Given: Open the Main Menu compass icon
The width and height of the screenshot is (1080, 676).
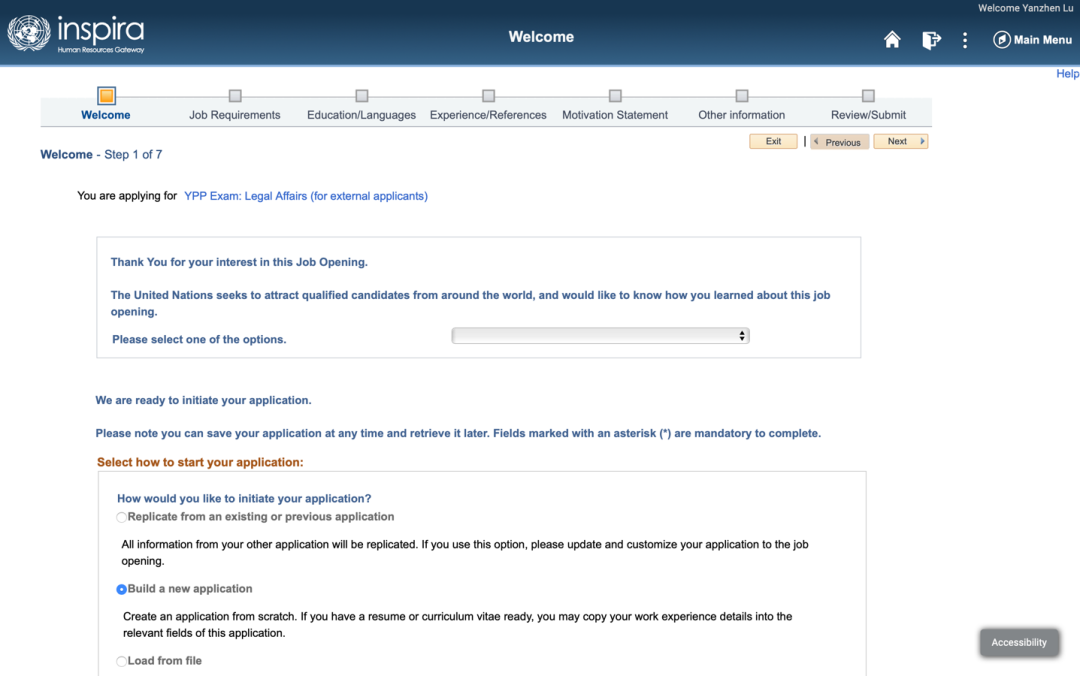Looking at the screenshot, I should 1001,40.
